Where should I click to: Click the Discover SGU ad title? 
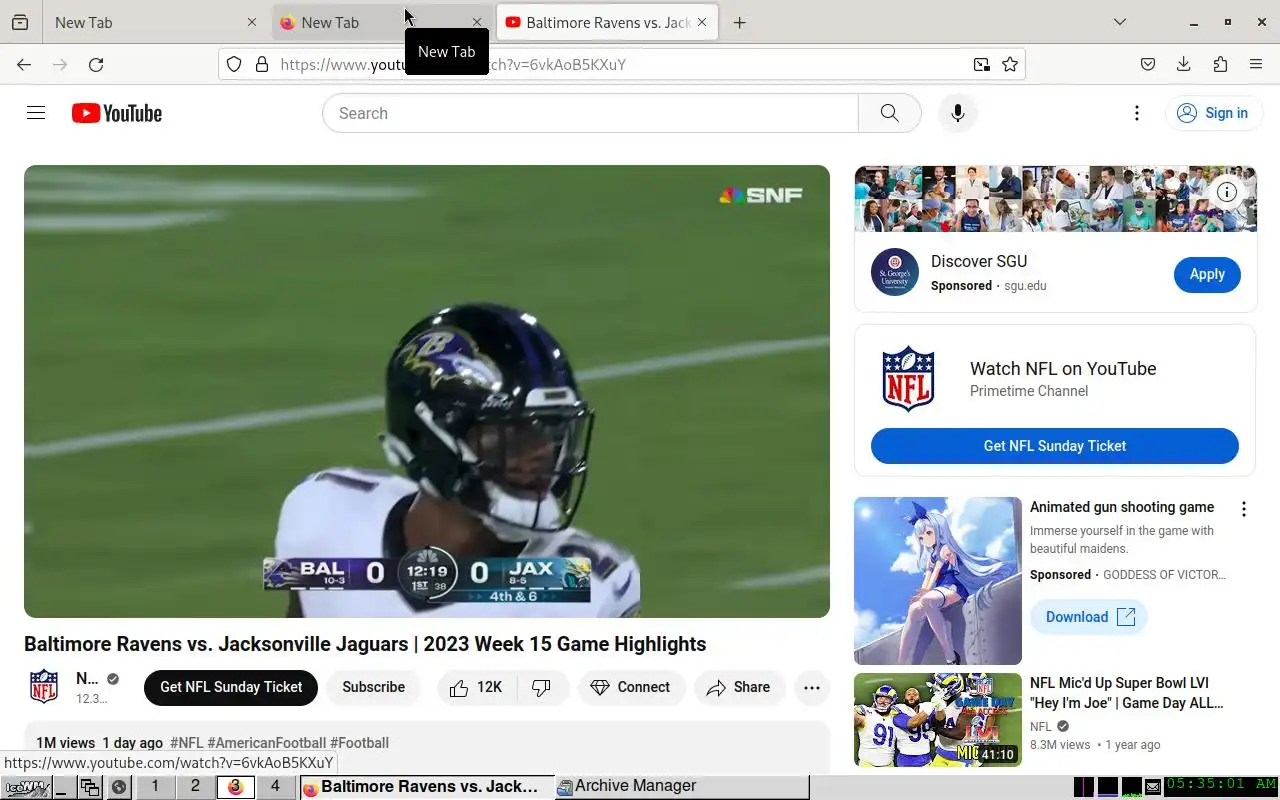[979, 261]
